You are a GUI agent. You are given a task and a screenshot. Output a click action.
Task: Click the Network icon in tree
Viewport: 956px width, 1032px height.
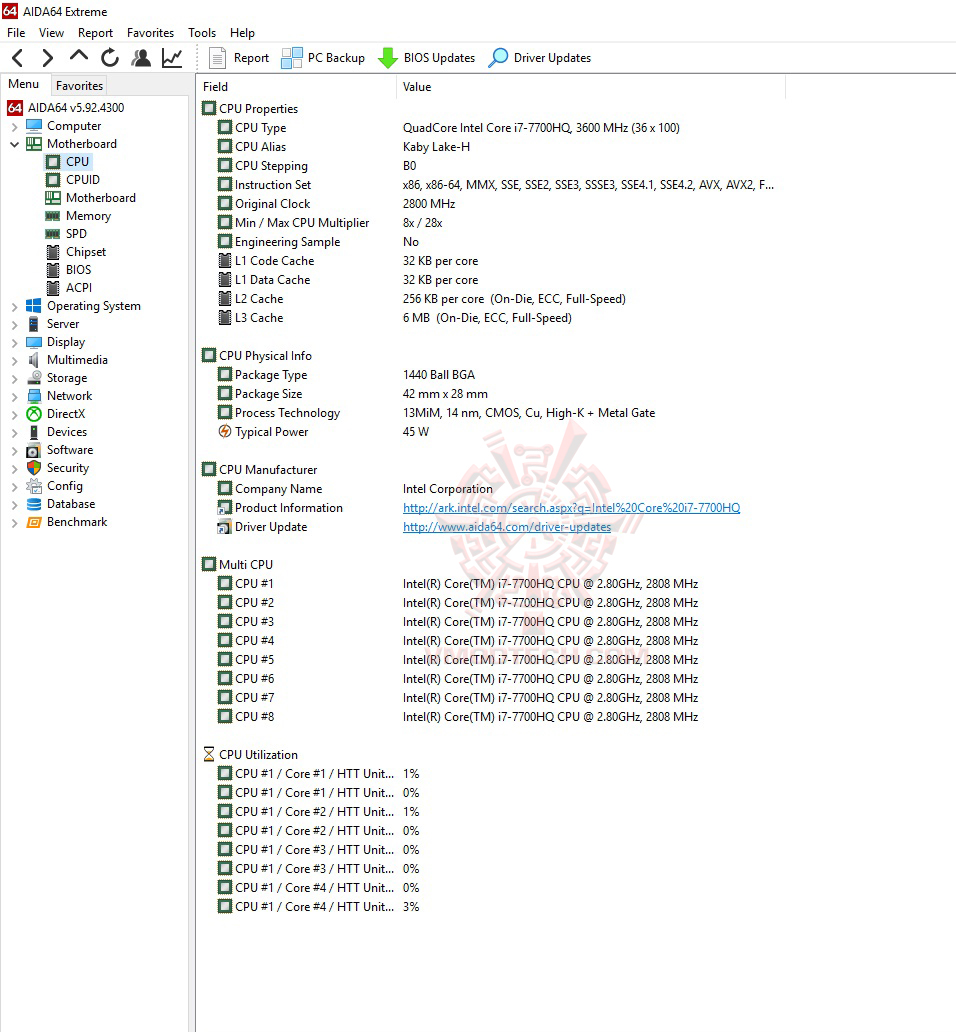coord(34,396)
